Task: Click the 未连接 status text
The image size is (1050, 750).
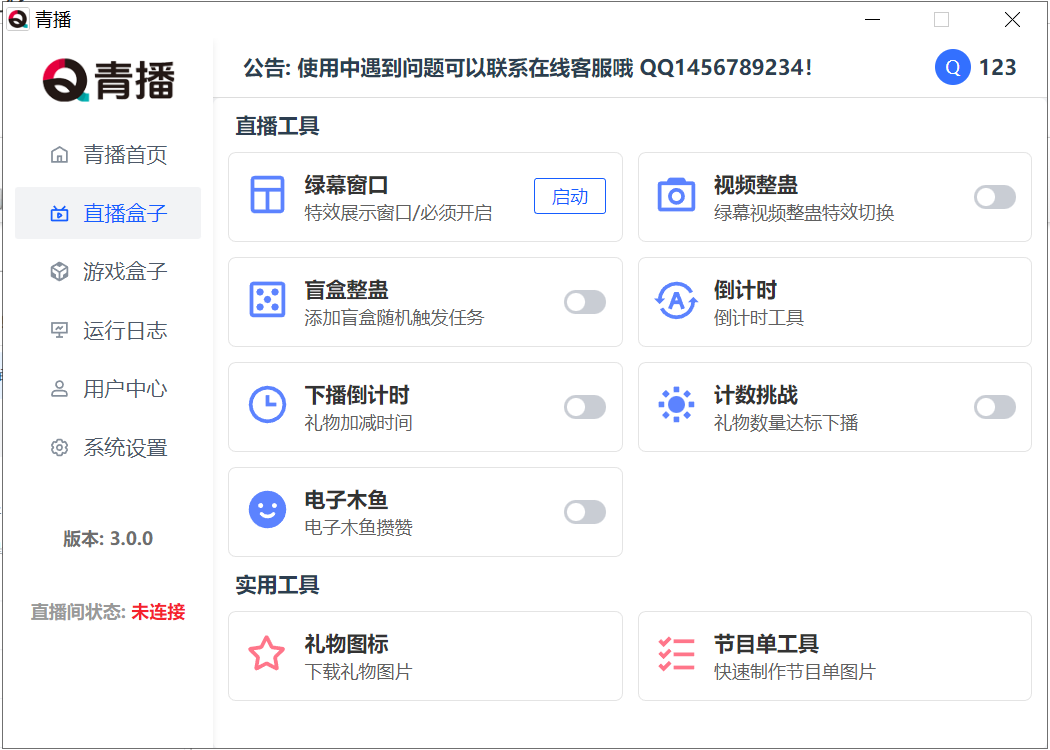Action: tap(158, 611)
